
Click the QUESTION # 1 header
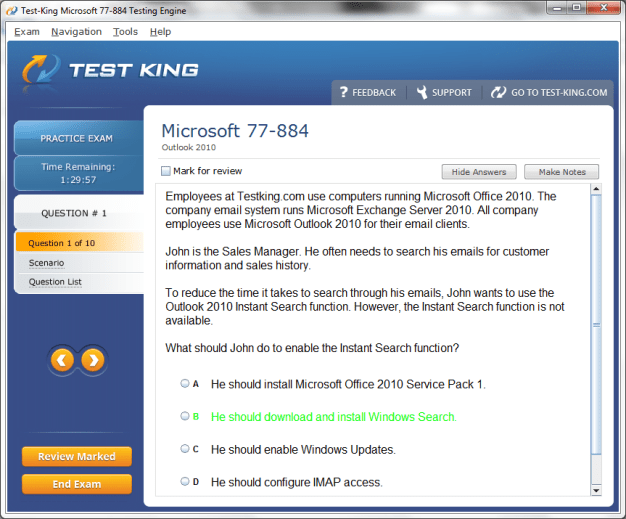coord(74,213)
